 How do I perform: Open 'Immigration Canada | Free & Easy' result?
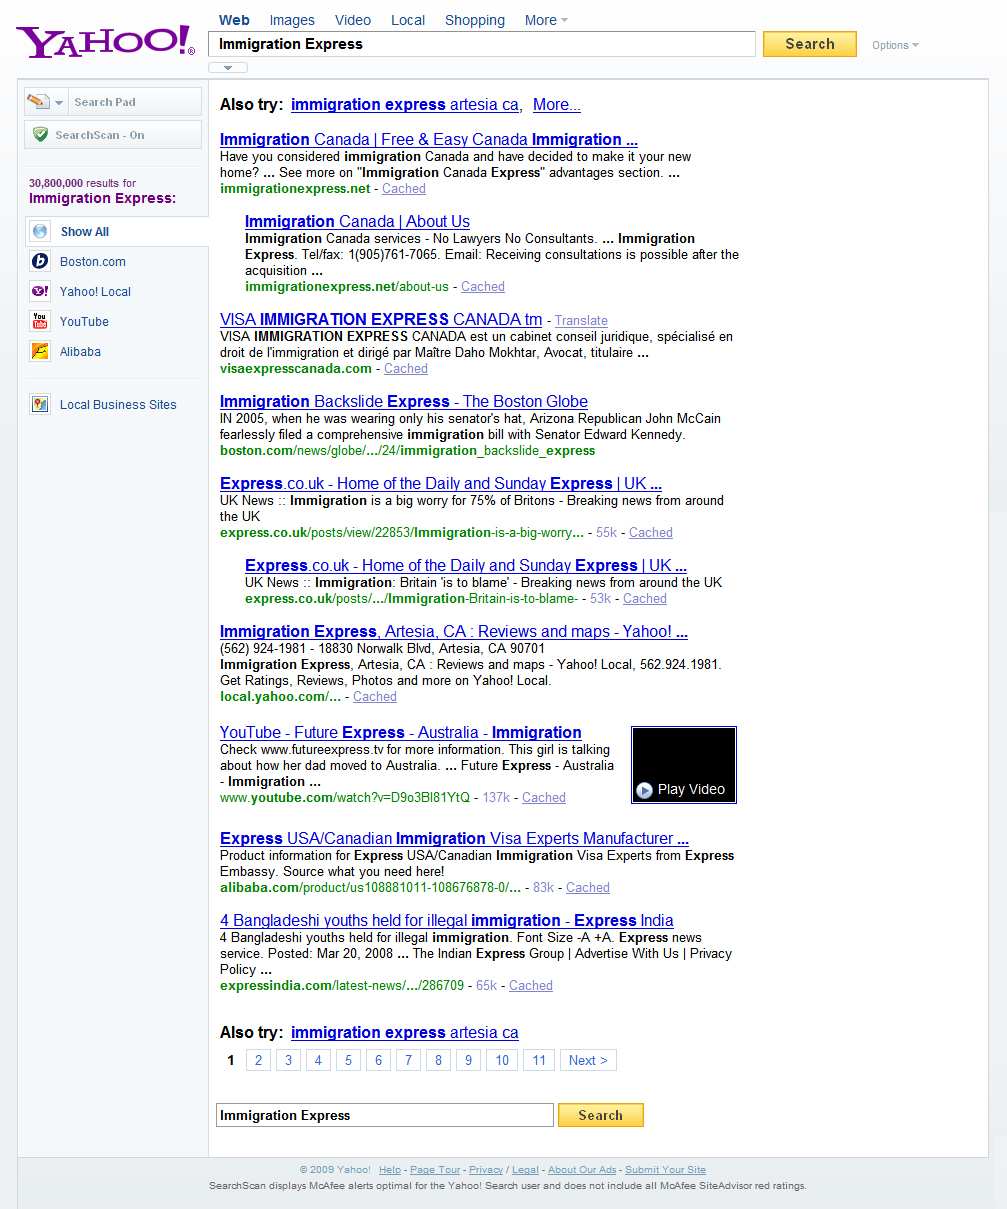429,140
